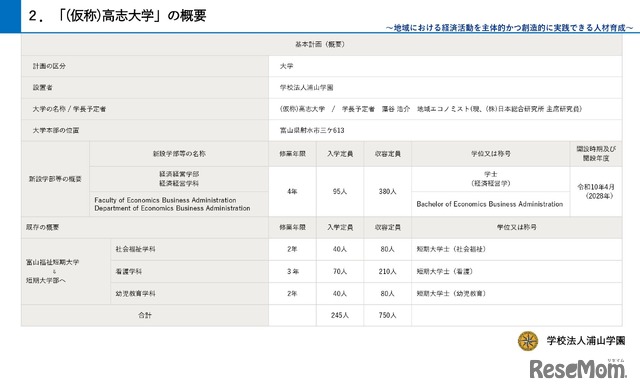Select 2年 in the 幼児教育学科 row
640x392 pixels.
(x=292, y=293)
